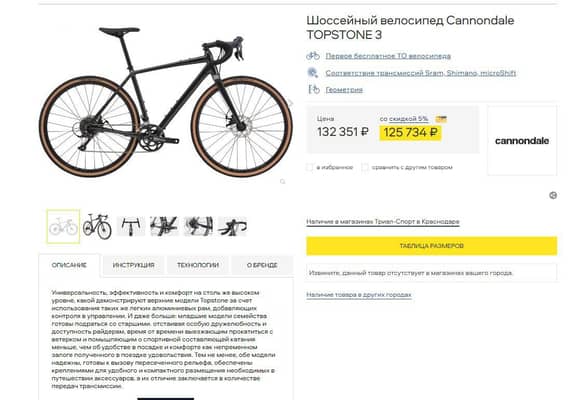Select the ОПИСАНИЕ tab
This screenshot has height=400, width=569.
point(69,265)
